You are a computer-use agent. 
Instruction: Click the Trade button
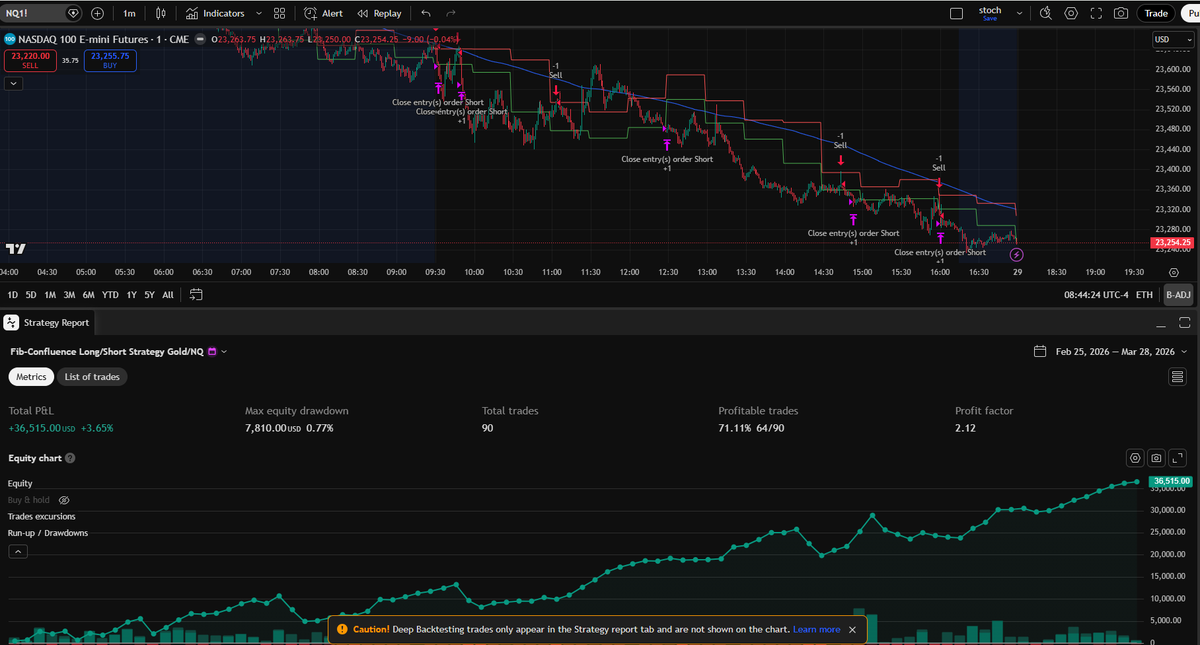pyautogui.click(x=1155, y=13)
